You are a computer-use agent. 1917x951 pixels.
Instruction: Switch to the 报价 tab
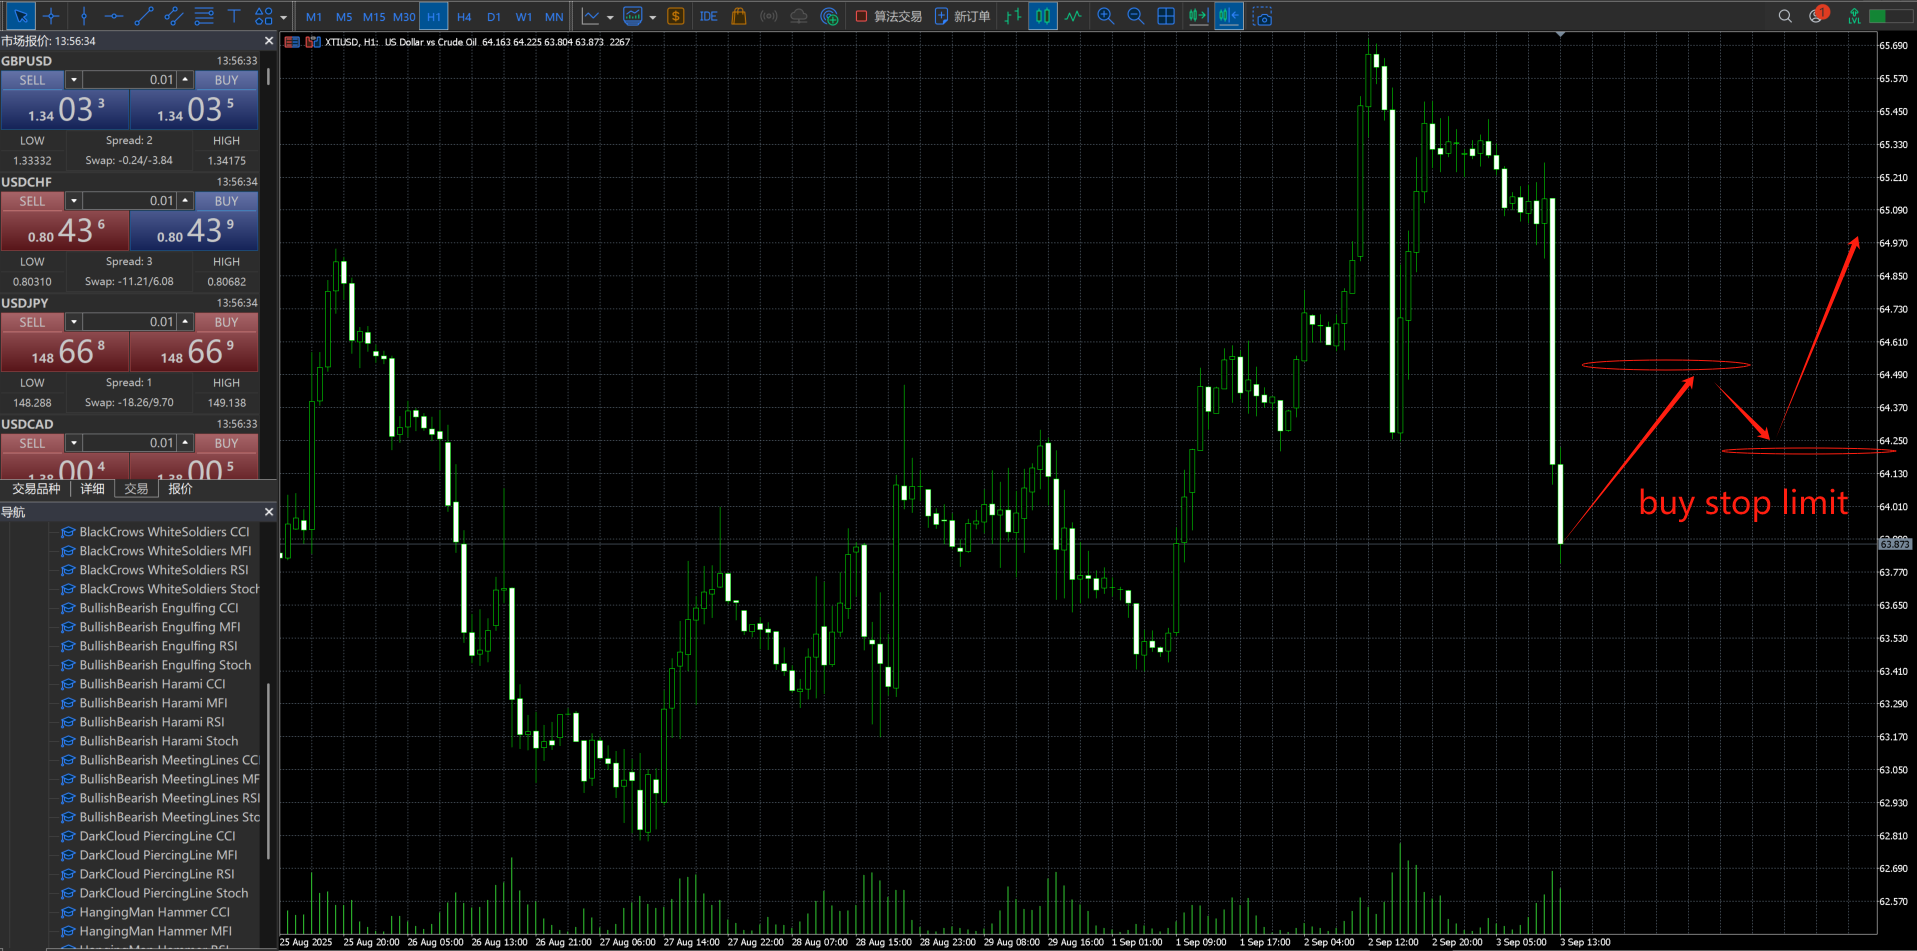(180, 489)
